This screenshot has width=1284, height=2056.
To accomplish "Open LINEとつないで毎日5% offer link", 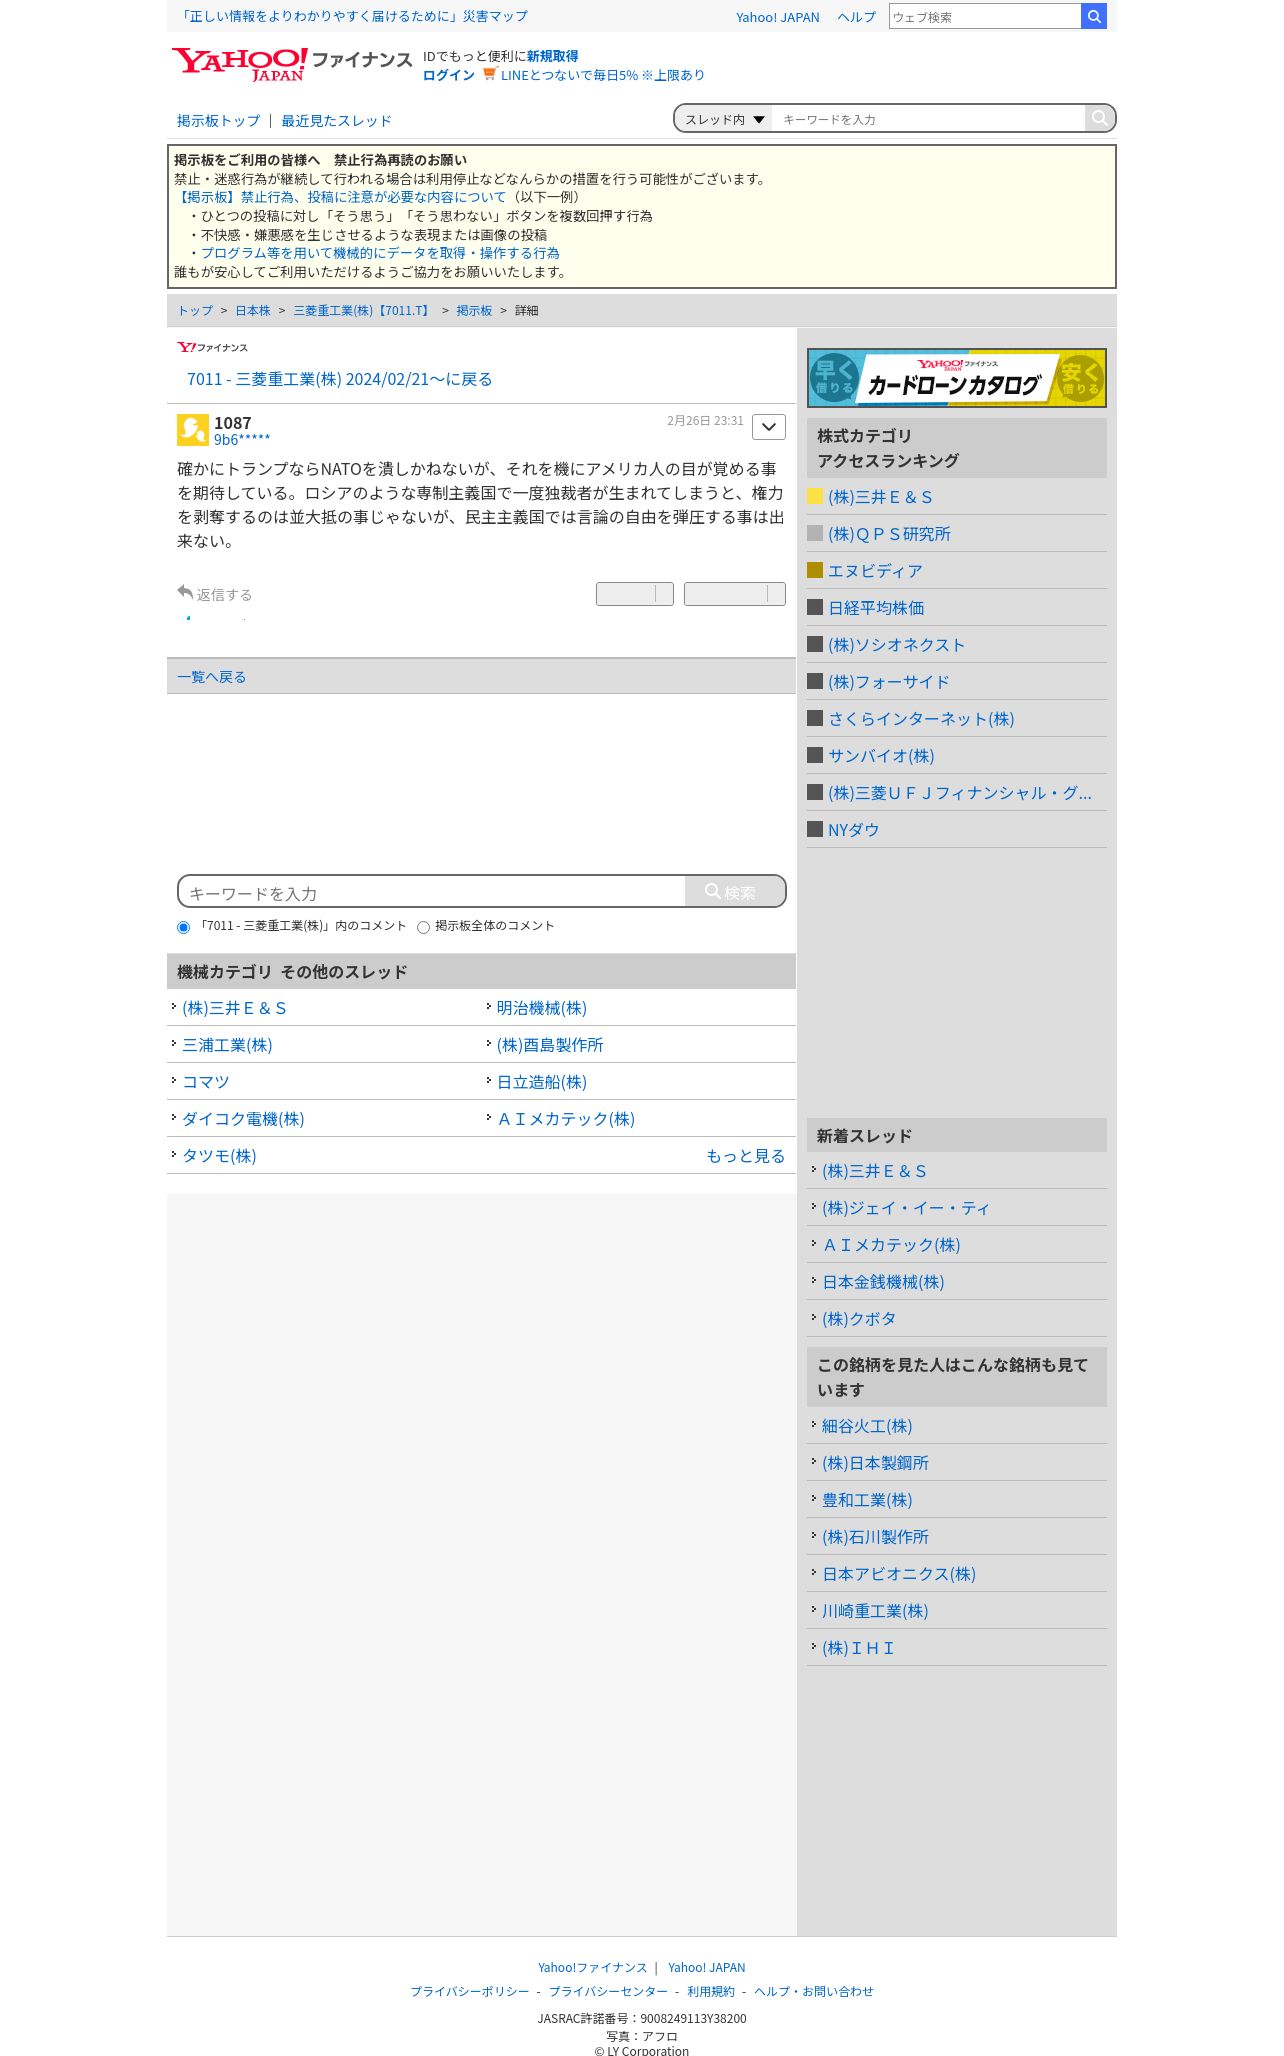I will 602,75.
